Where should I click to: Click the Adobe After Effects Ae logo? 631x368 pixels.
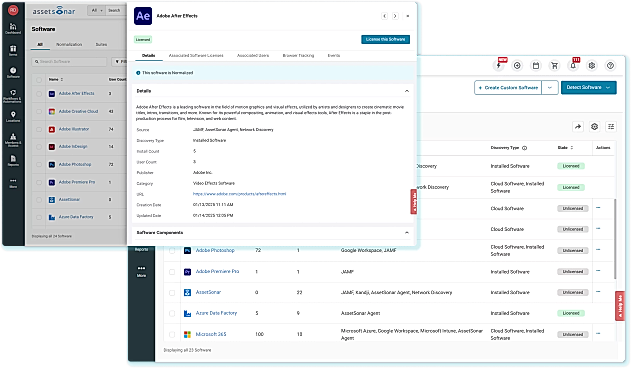[143, 16]
